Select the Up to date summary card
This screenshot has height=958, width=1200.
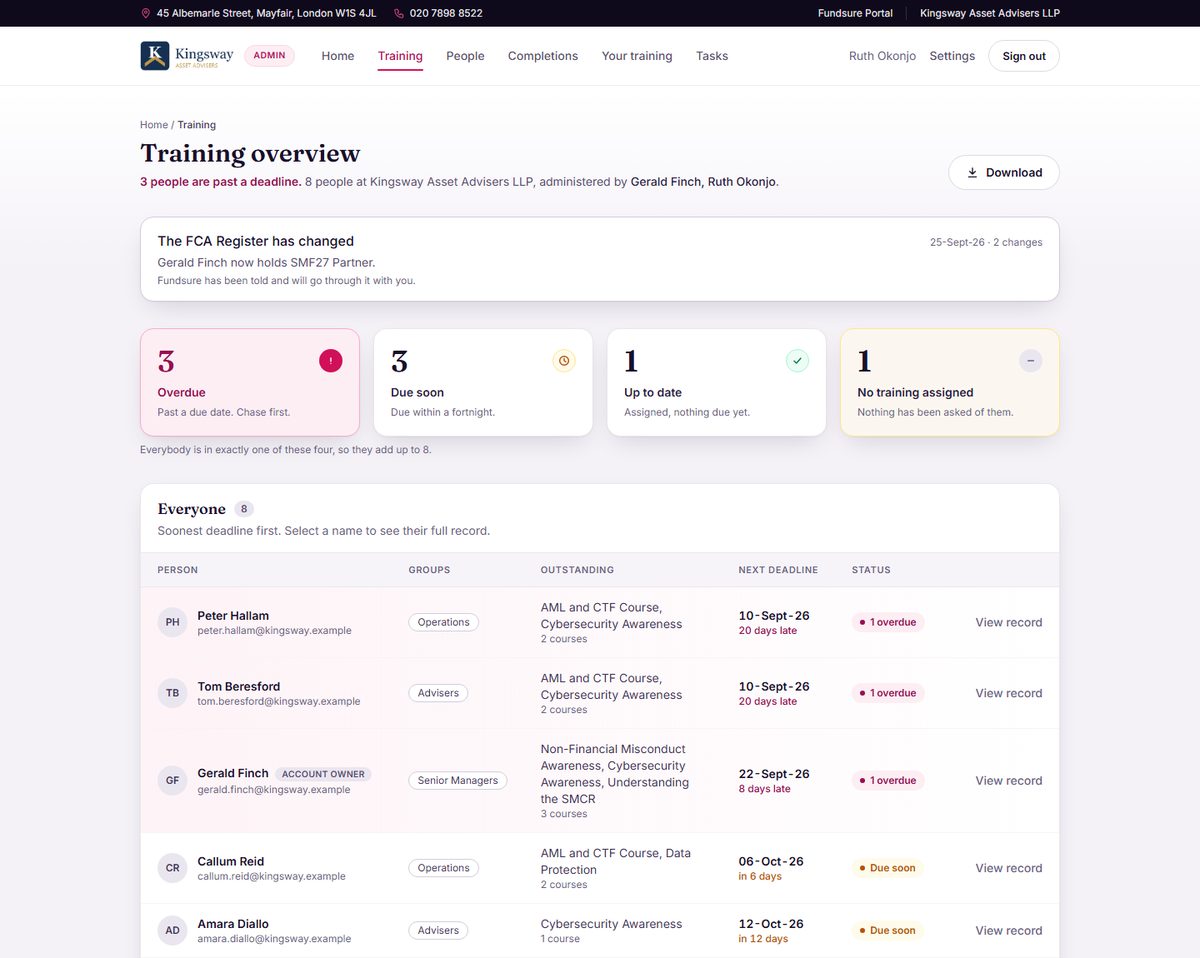[717, 382]
